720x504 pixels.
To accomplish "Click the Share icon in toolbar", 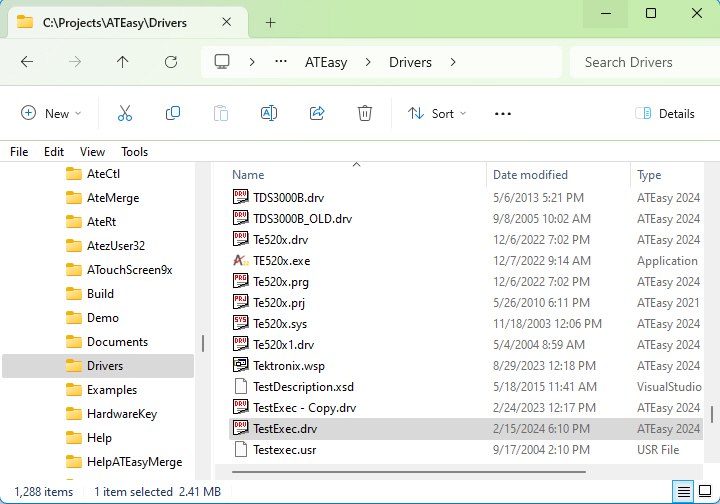I will click(317, 114).
